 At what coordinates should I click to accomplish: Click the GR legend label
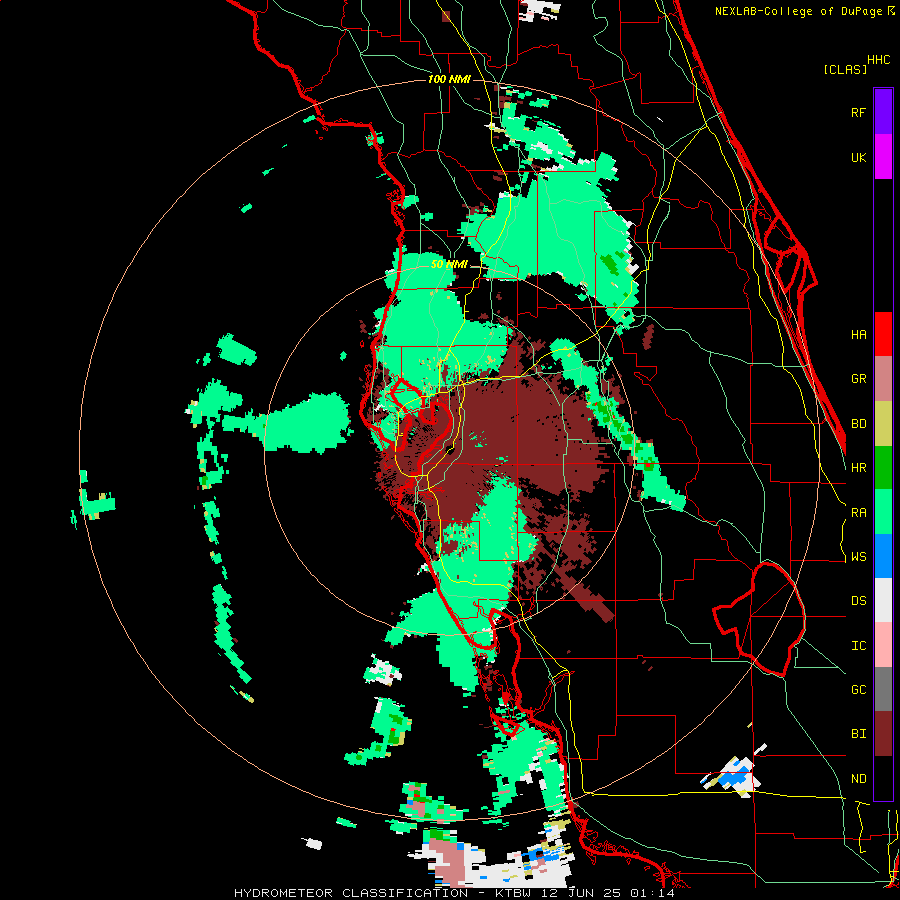pos(859,379)
